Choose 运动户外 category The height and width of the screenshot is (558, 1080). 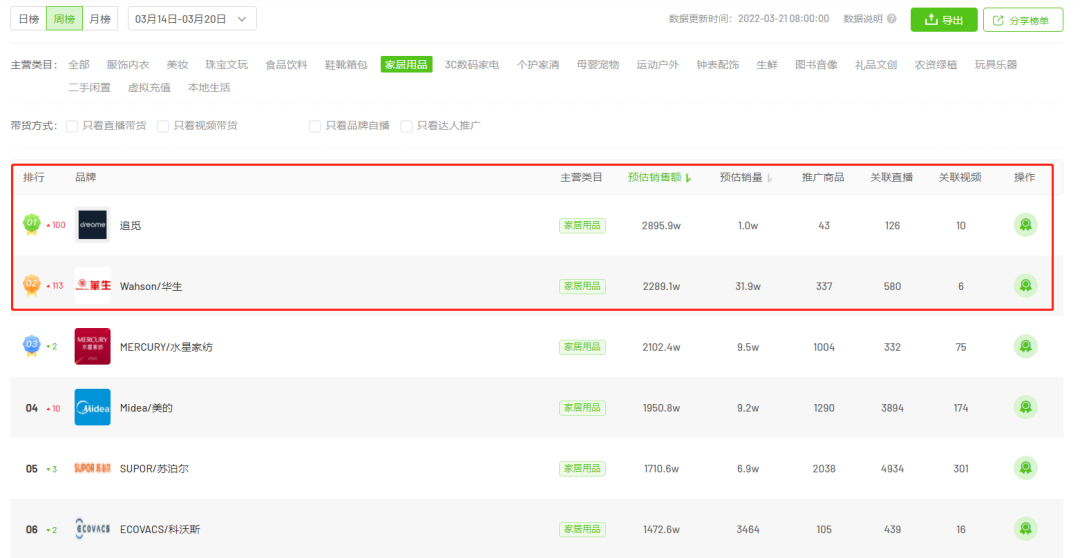(658, 65)
